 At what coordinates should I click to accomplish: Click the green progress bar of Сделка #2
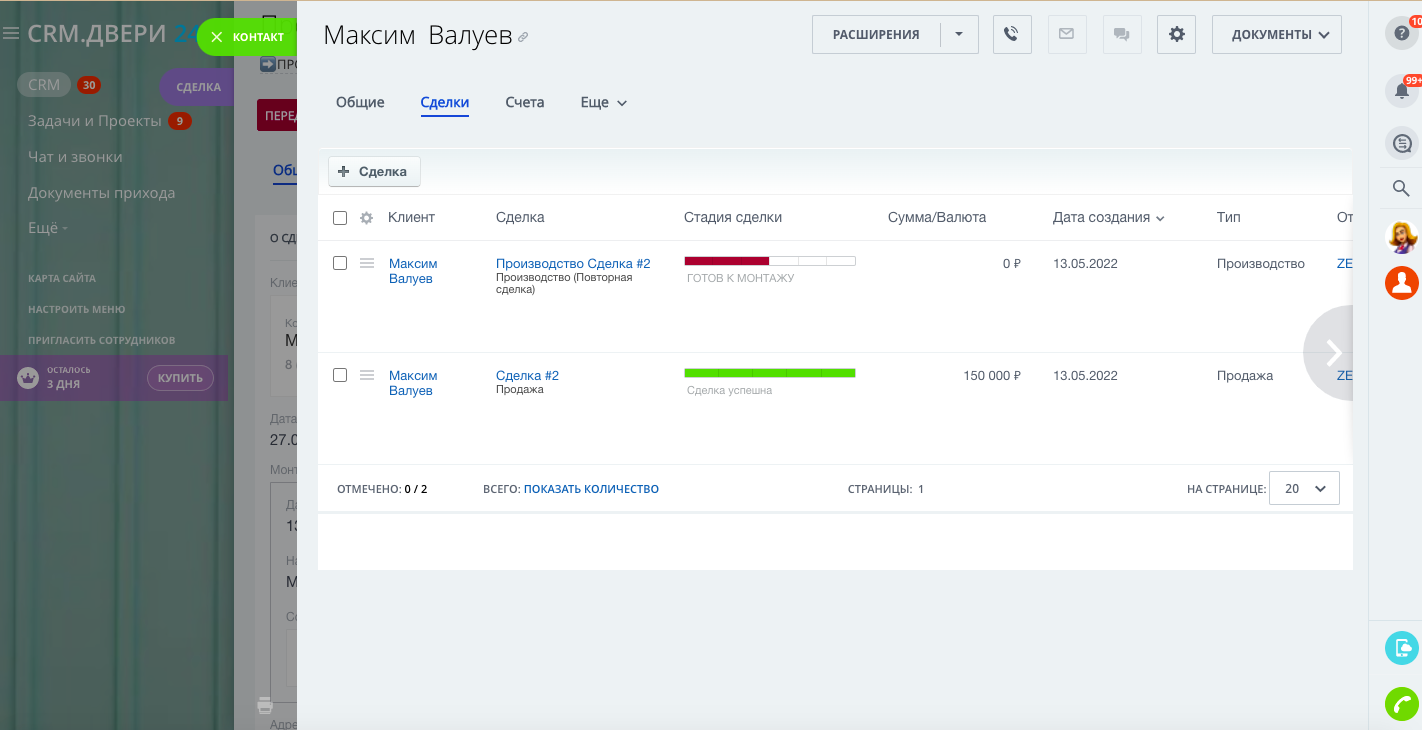(768, 372)
